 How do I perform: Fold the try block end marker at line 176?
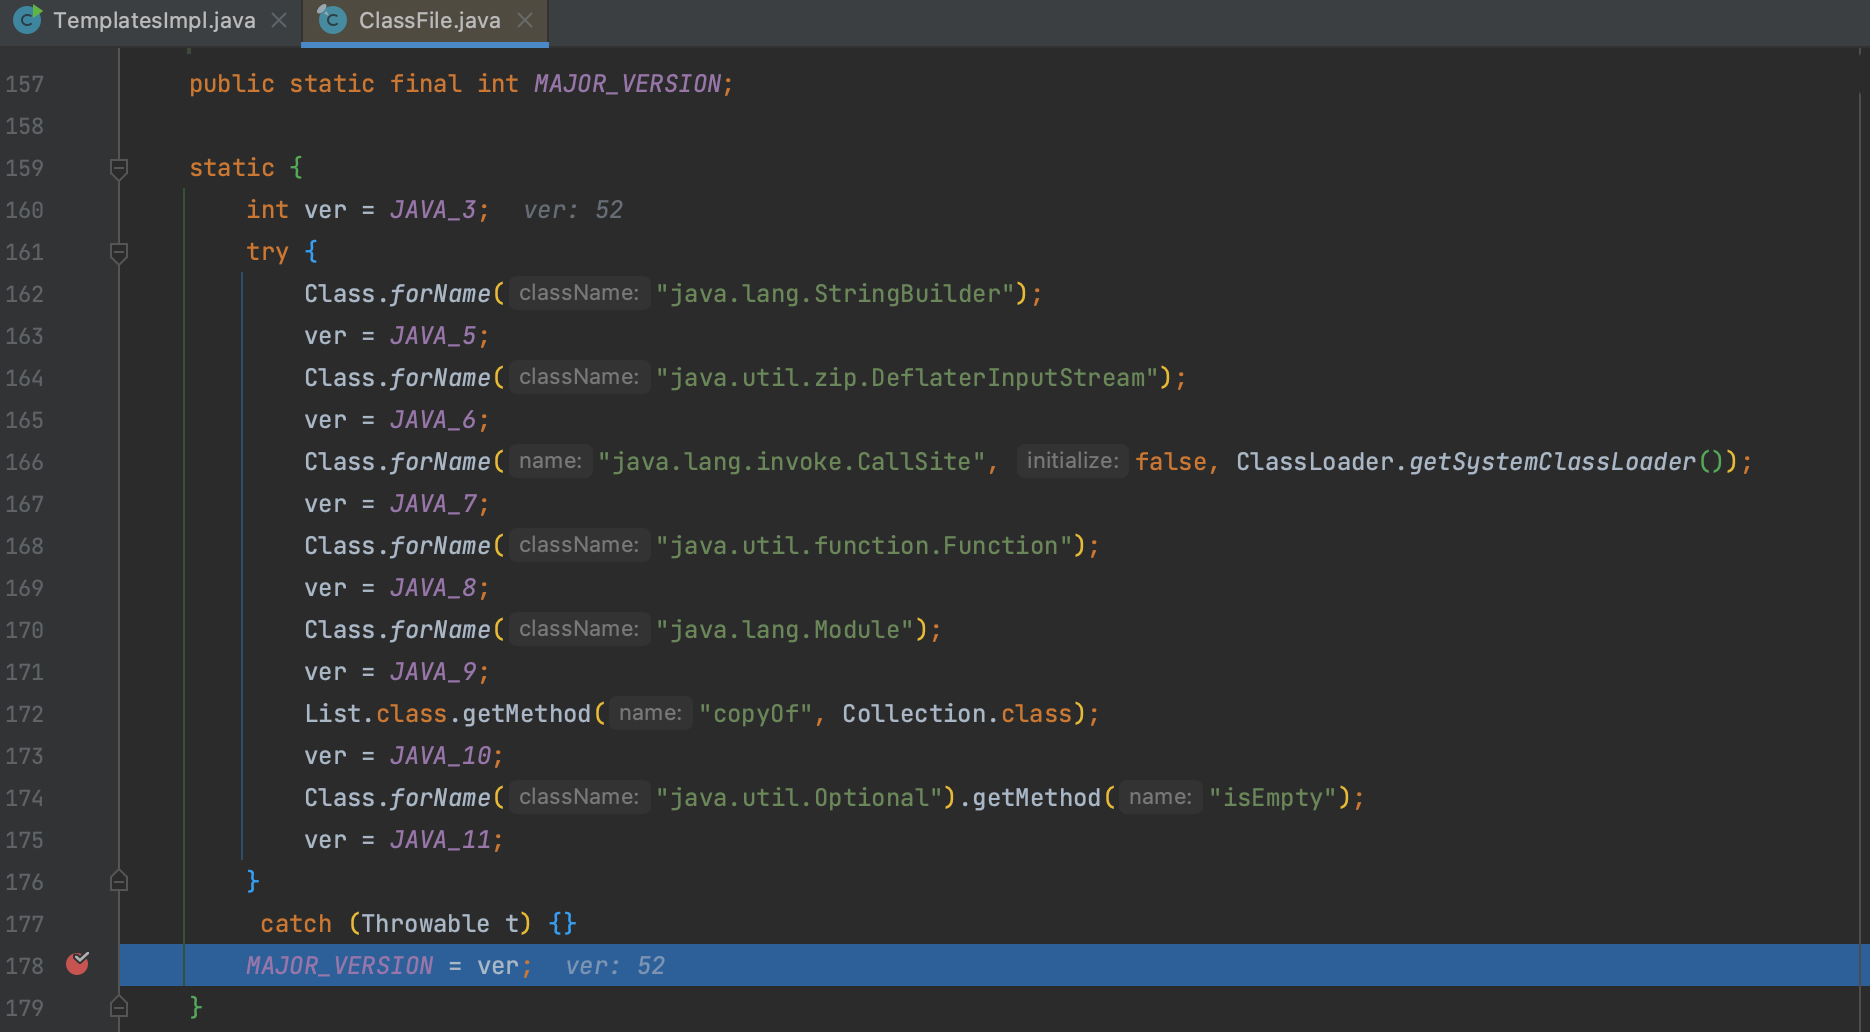[119, 881]
